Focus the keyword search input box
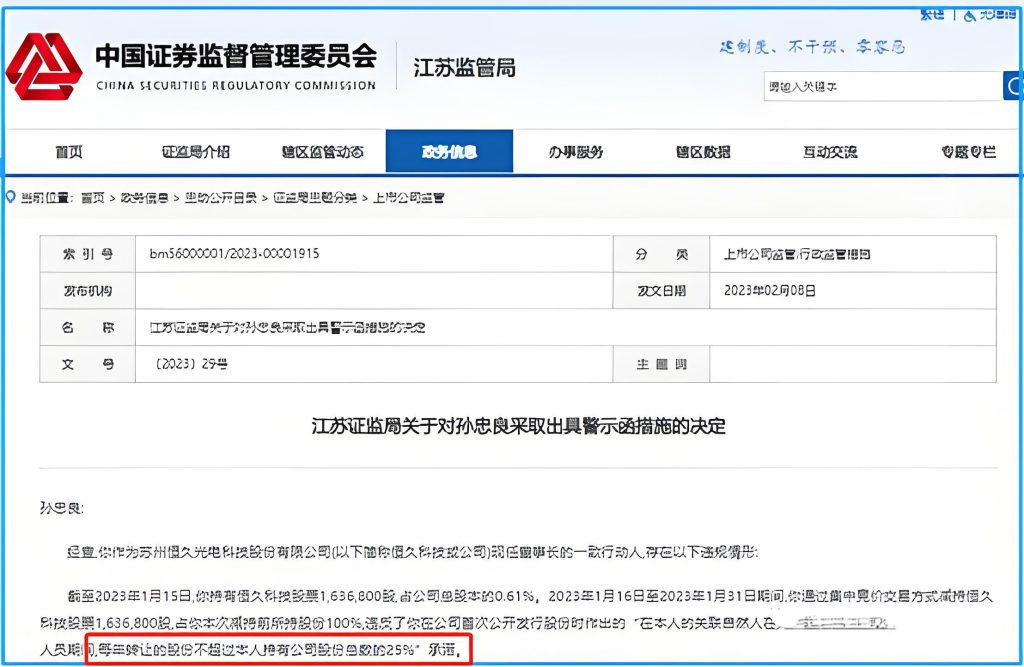 [882, 87]
